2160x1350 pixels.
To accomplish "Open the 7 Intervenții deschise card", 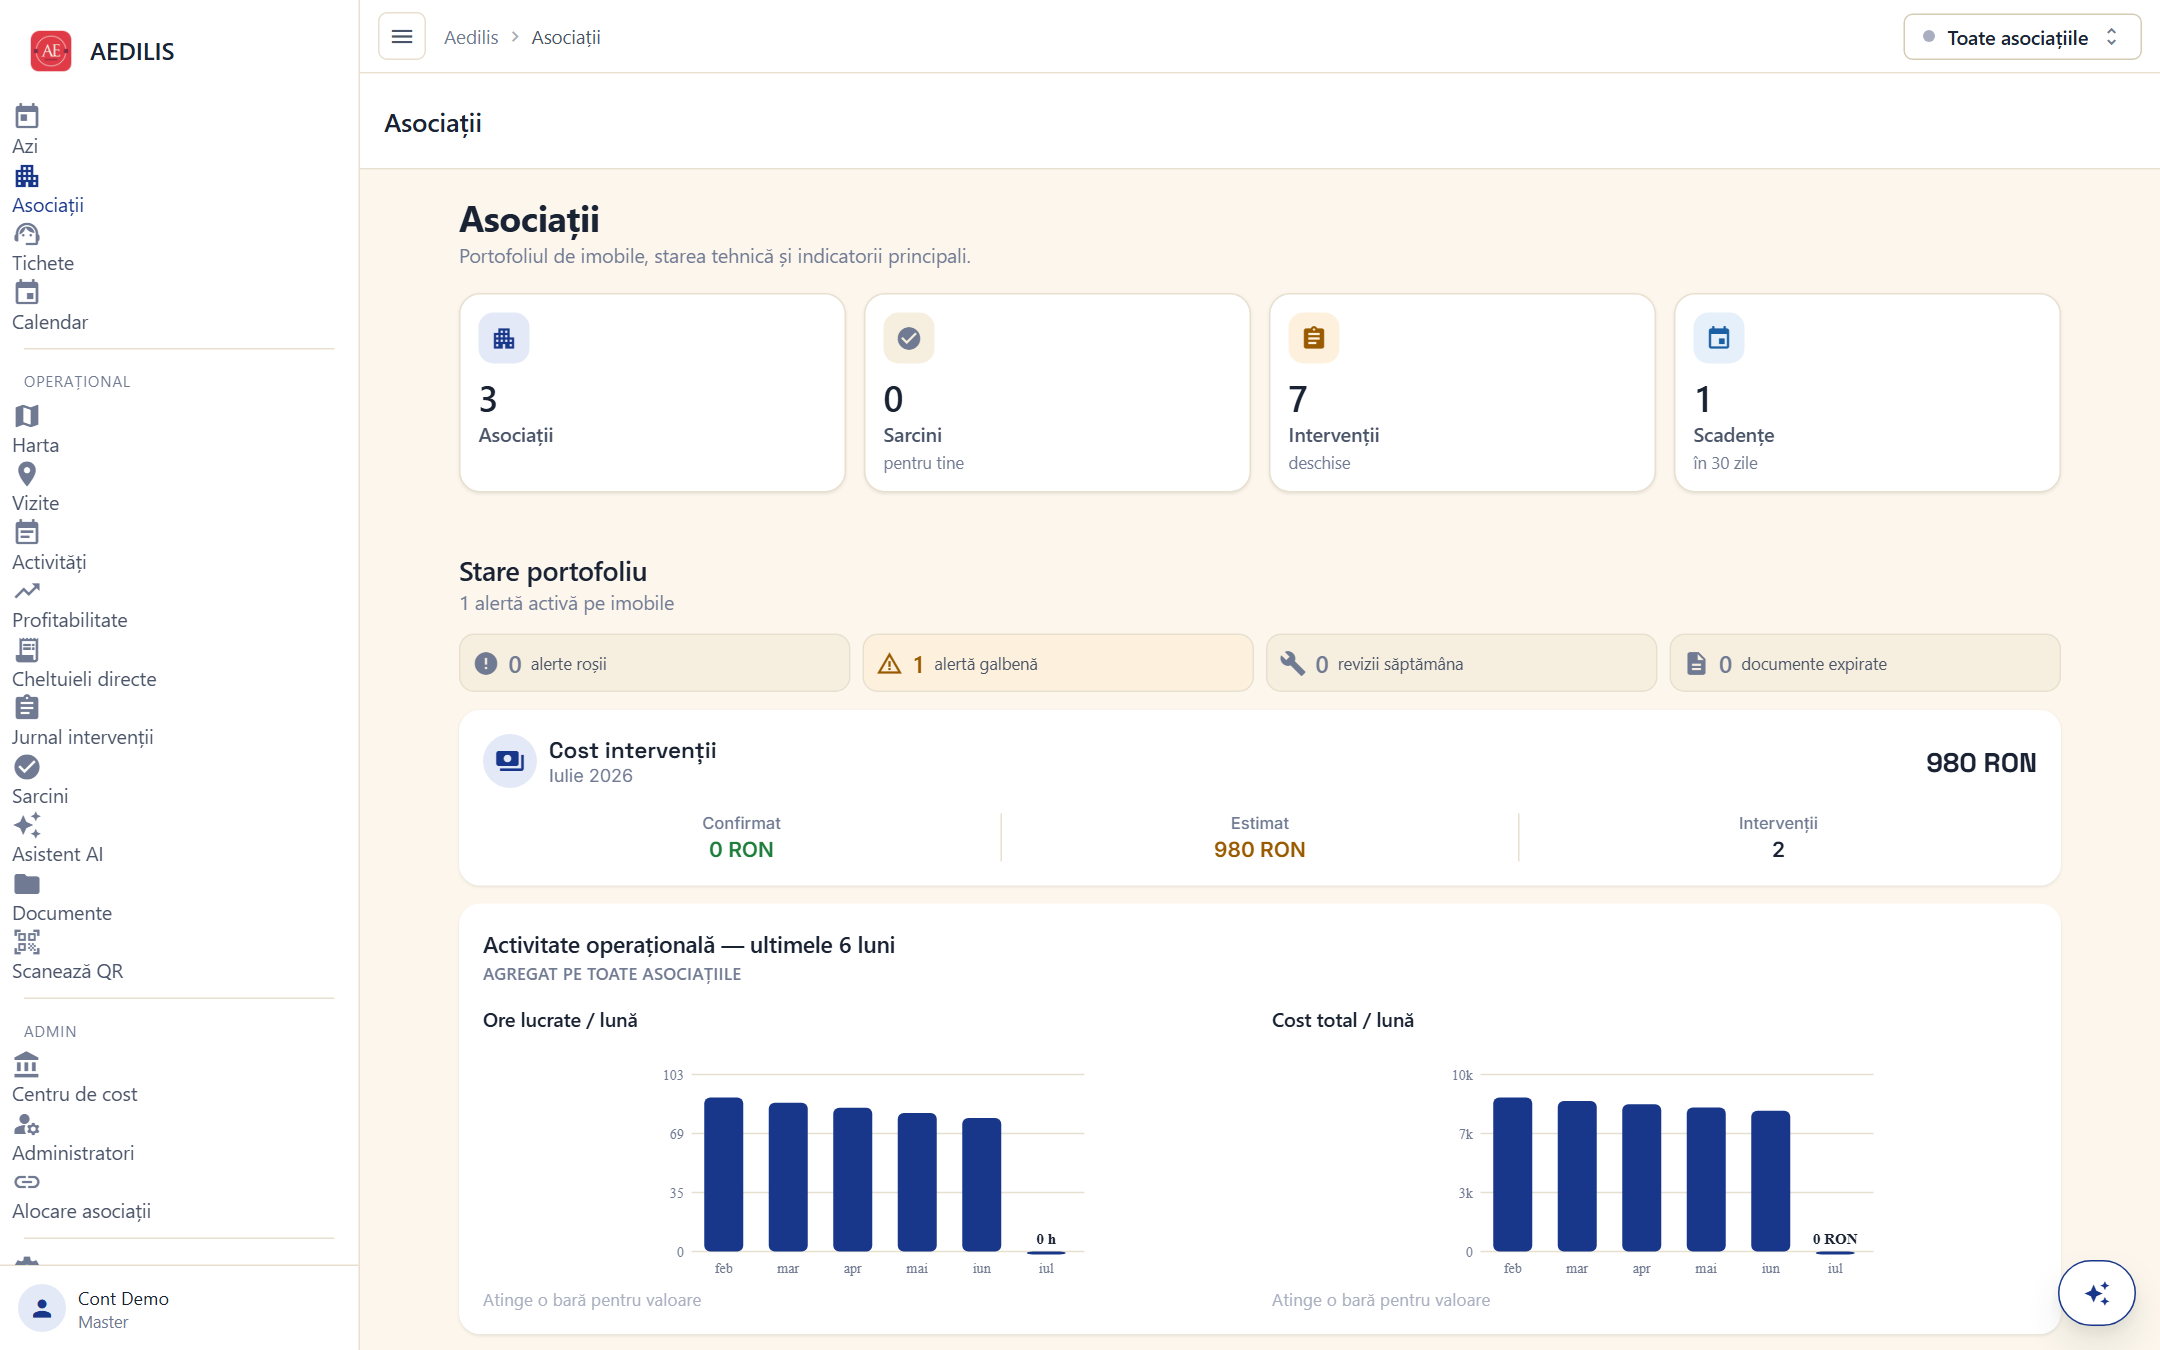I will 1462,392.
